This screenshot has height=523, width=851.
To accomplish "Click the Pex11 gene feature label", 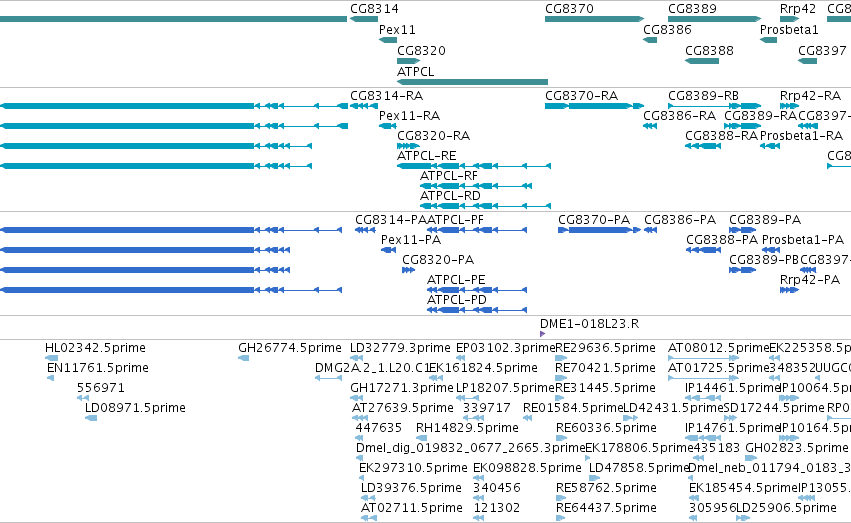I will pos(397,30).
